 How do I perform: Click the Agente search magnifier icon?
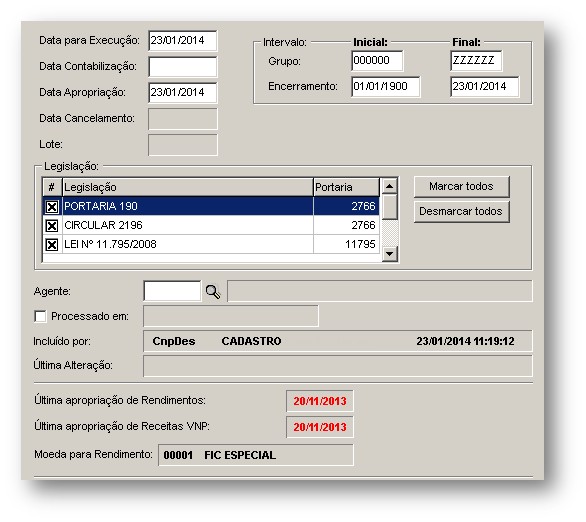[213, 291]
